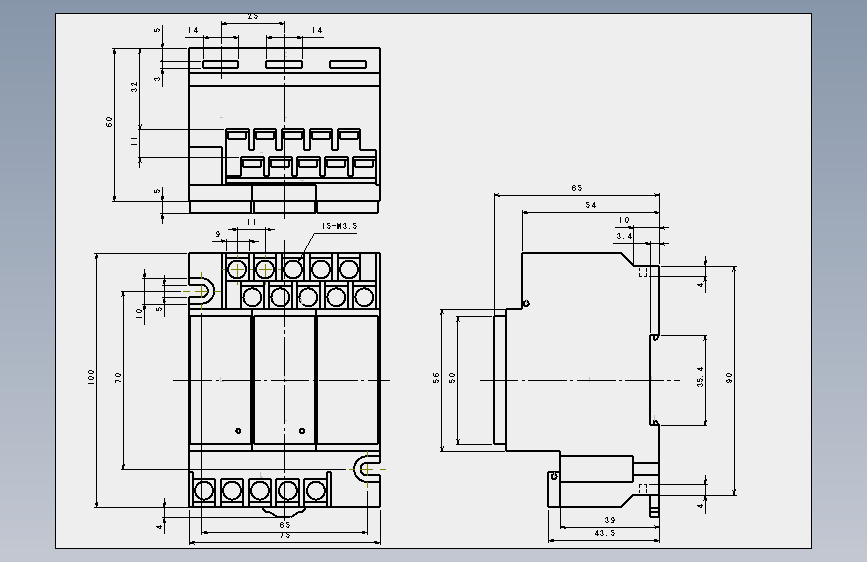867x562 pixels.
Task: Select the 75 overall width dimension
Action: (x=285, y=535)
